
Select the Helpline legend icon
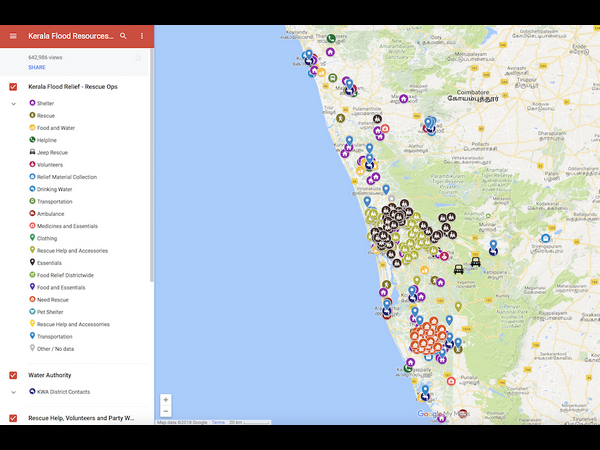(x=32, y=140)
